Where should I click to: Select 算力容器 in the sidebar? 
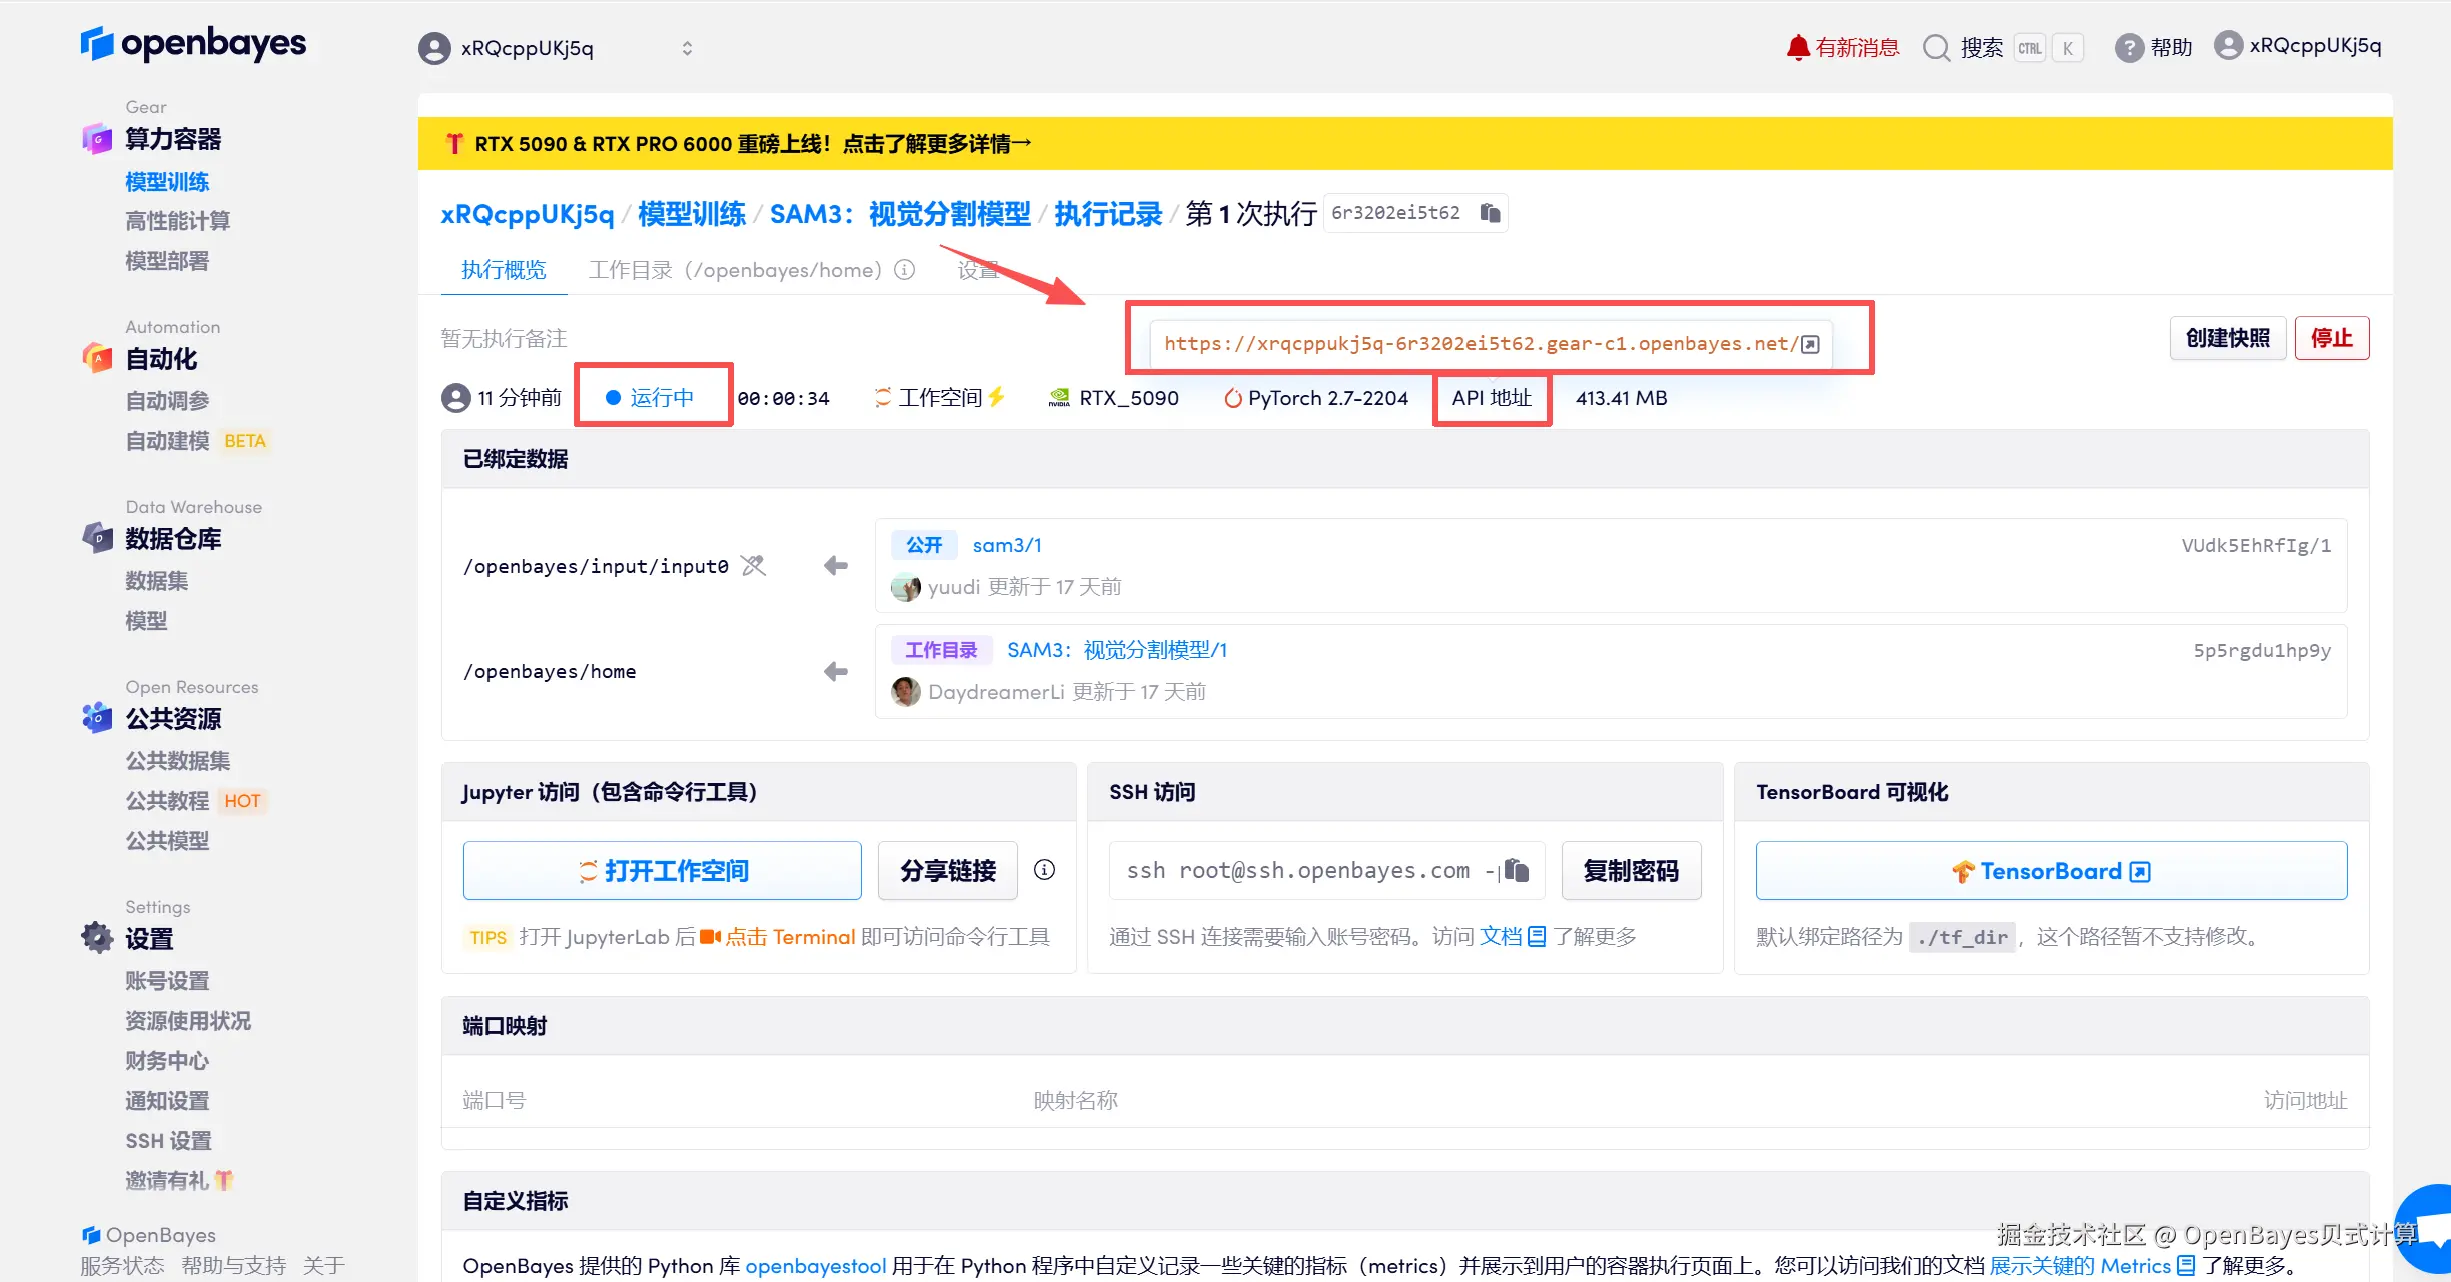[x=174, y=139]
